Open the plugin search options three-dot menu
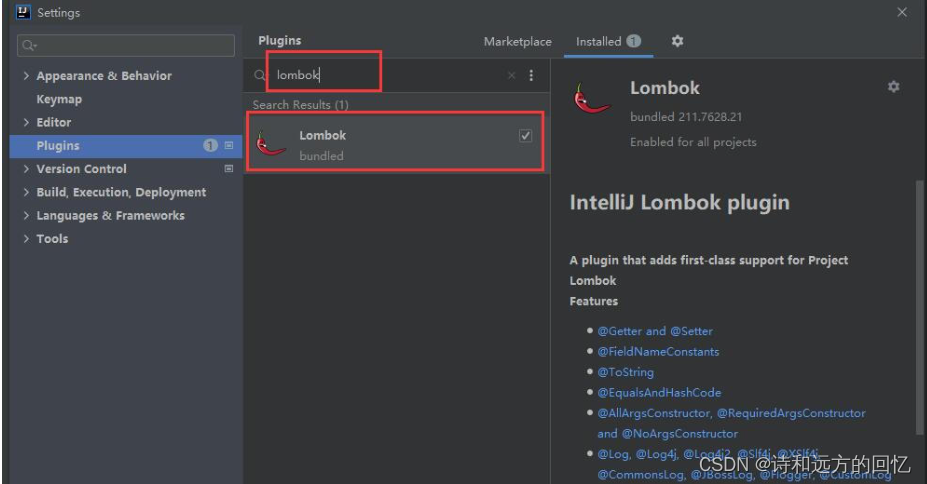The height and width of the screenshot is (484, 927). [x=531, y=75]
